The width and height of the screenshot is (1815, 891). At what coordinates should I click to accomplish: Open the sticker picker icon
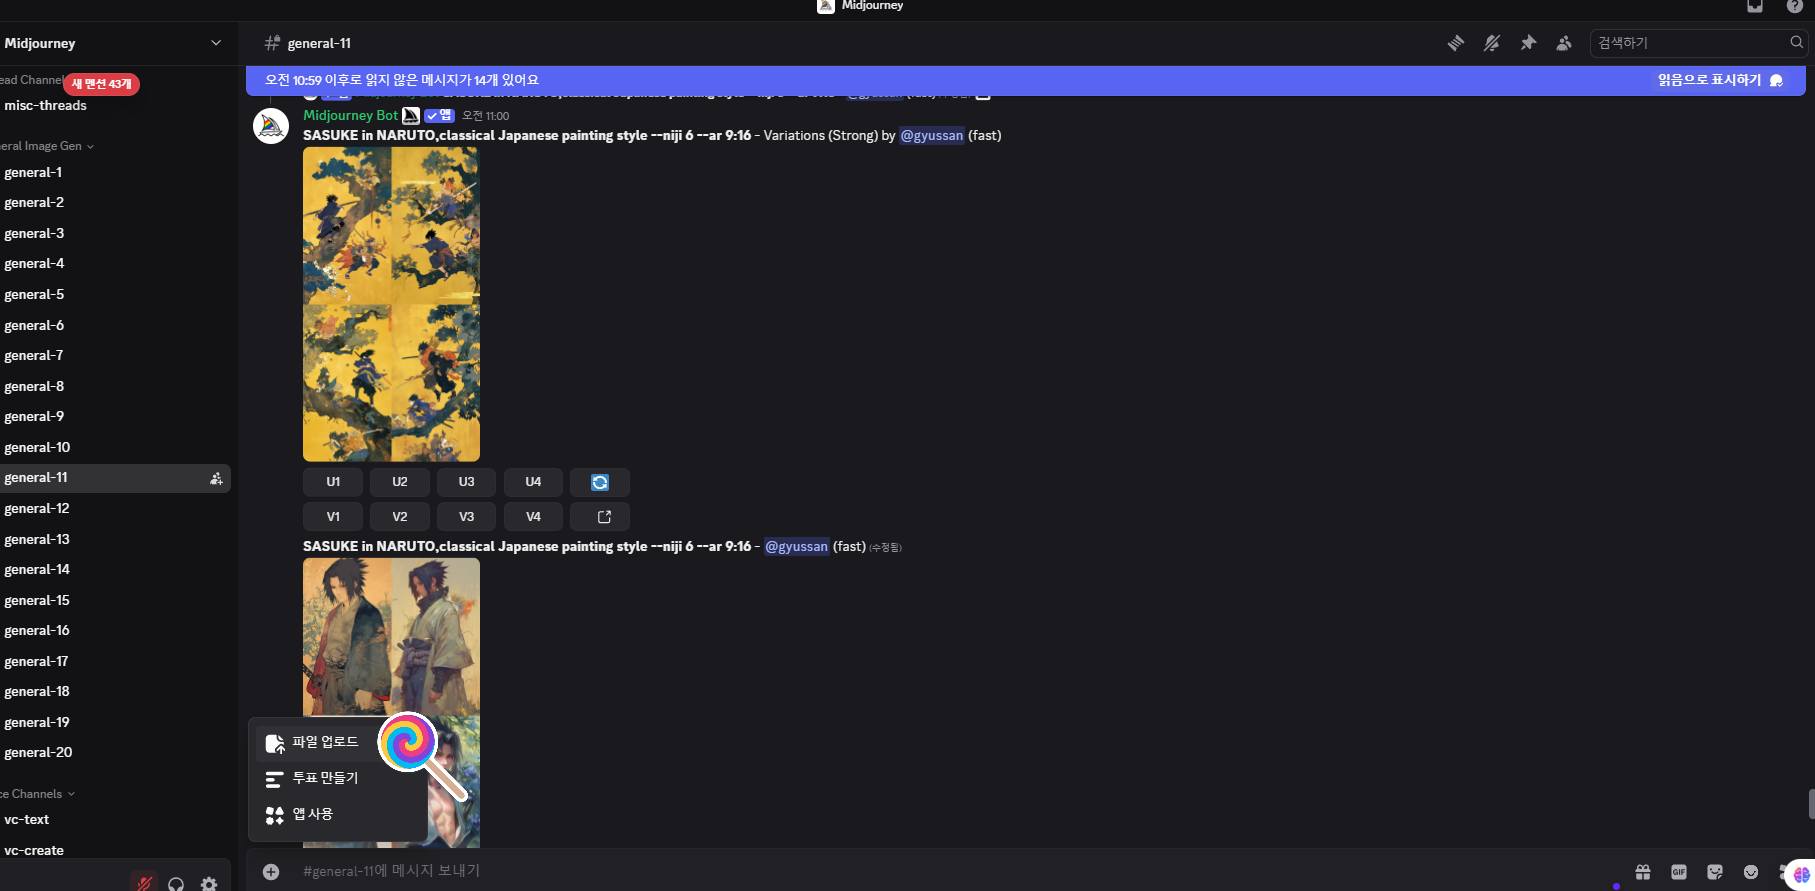tap(1715, 872)
